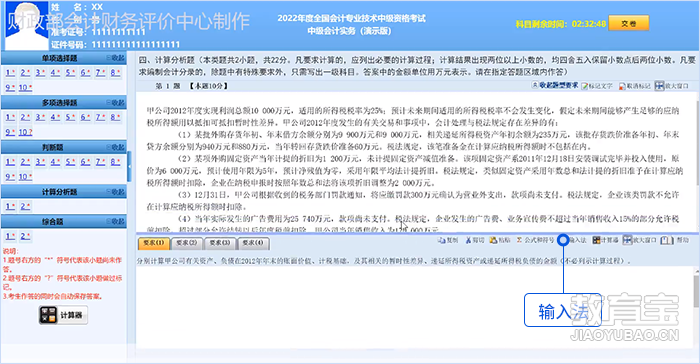700x364 pixels.
Task: Click the candidate photo thumbnail
Action: click(x=26, y=26)
